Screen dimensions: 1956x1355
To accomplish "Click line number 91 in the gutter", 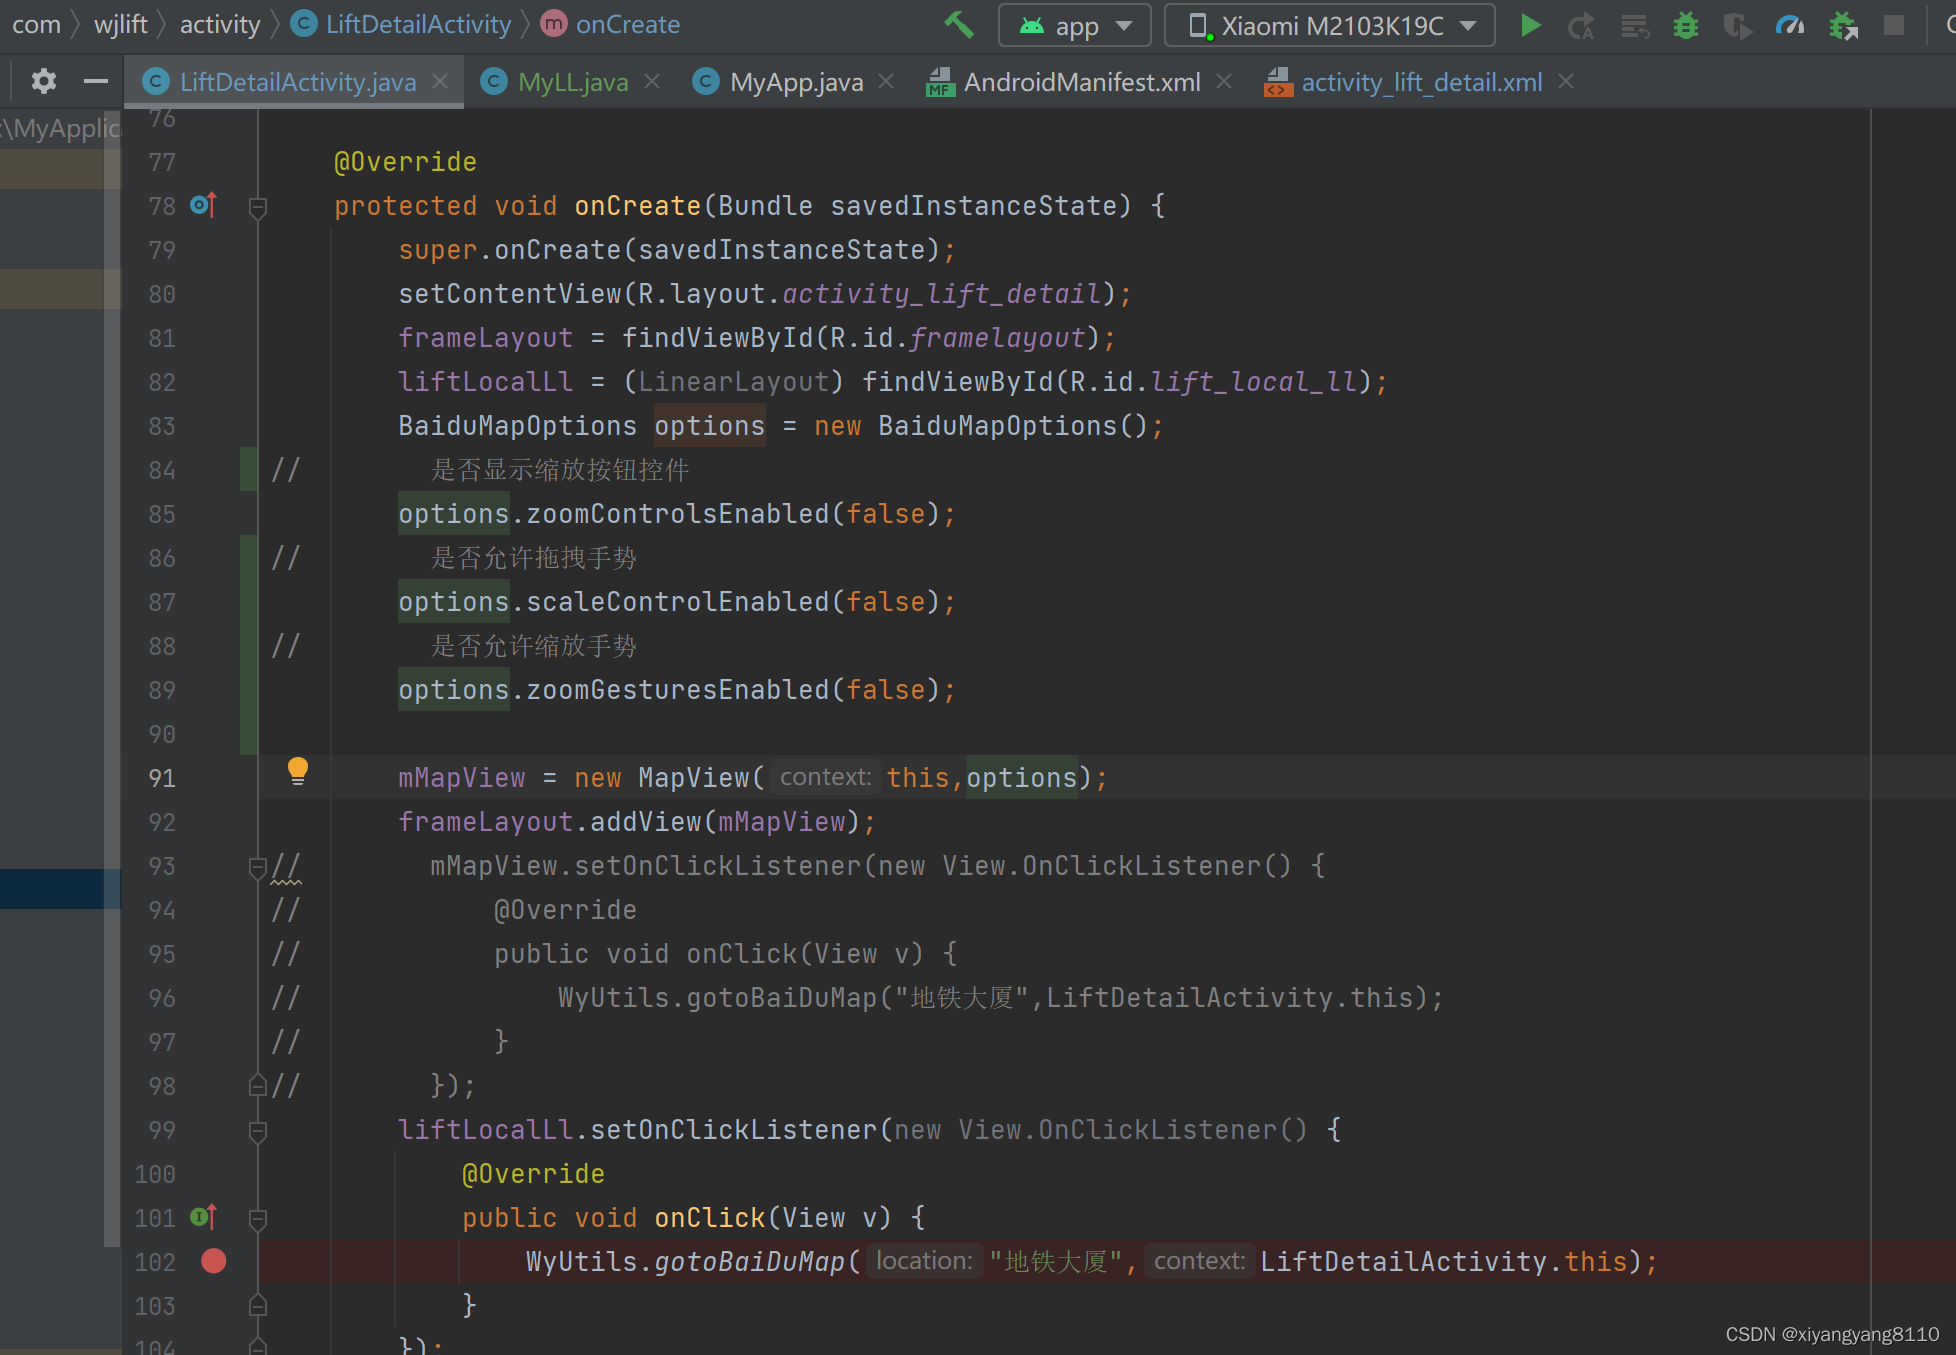I will pyautogui.click(x=162, y=778).
